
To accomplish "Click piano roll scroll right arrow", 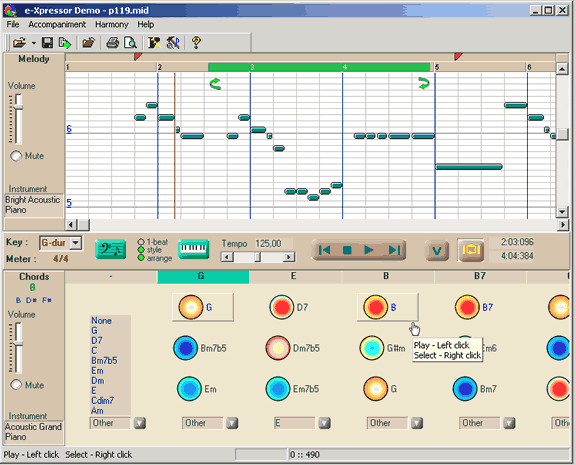I will pos(562,224).
